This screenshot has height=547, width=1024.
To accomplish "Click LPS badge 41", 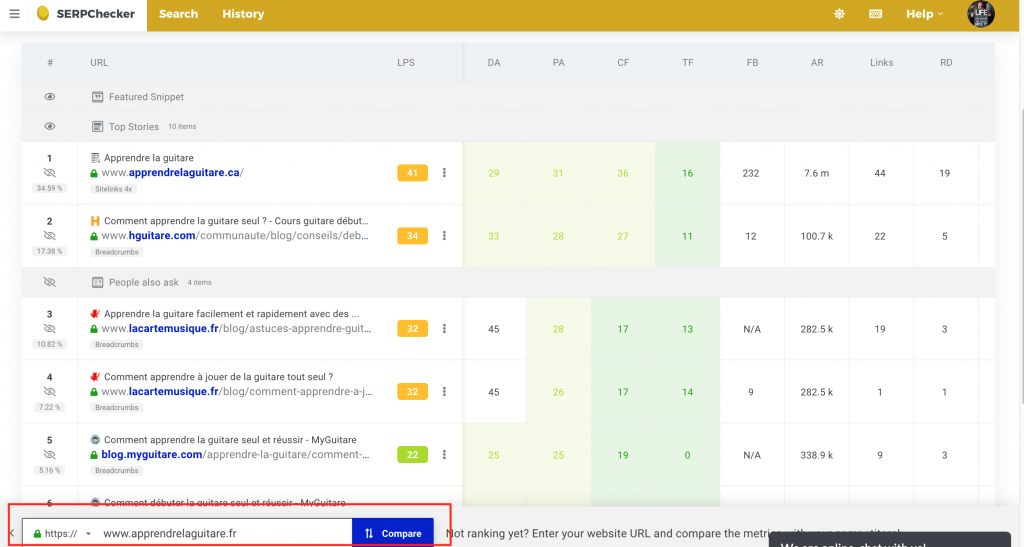I will pyautogui.click(x=412, y=173).
